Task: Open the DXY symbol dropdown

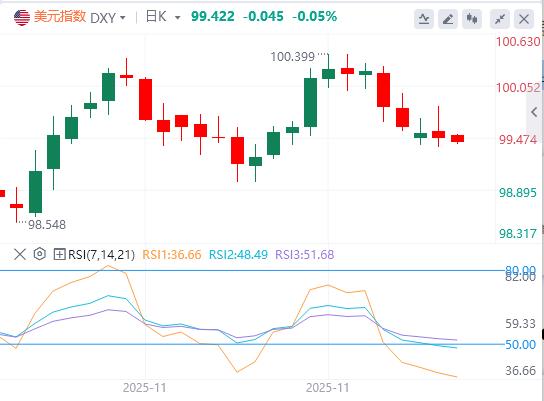Action: coord(108,18)
